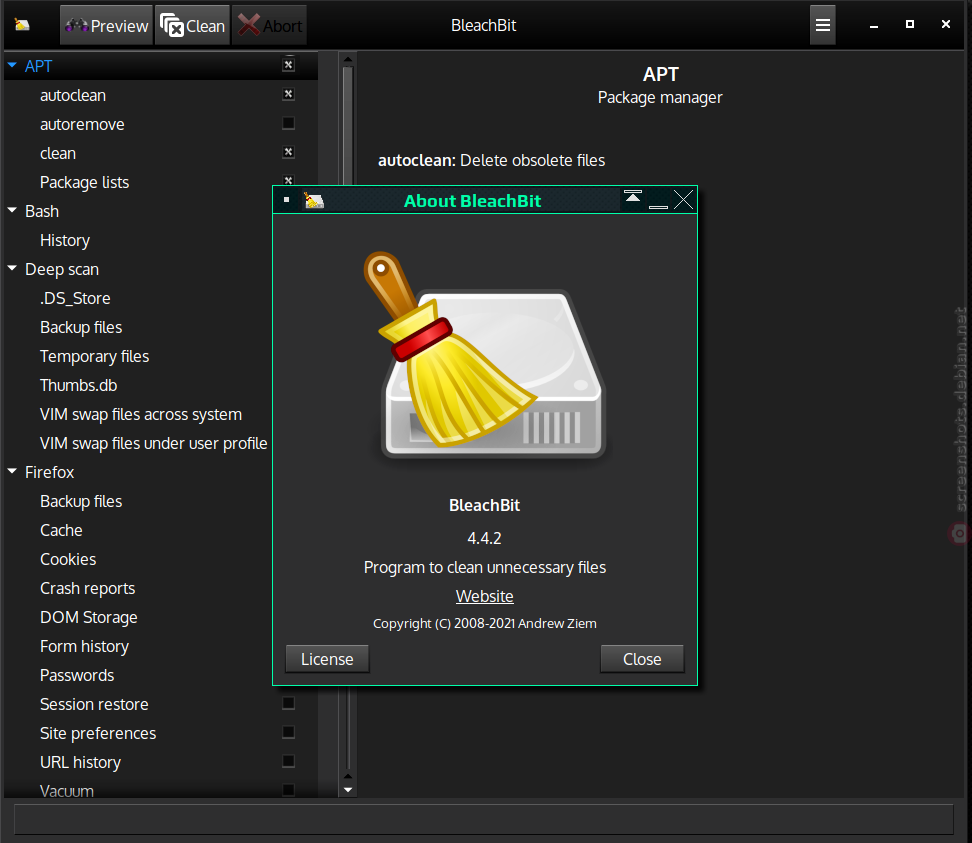Click the cleaner list scrollbar thumb
The height and width of the screenshot is (843, 972).
click(x=348, y=124)
